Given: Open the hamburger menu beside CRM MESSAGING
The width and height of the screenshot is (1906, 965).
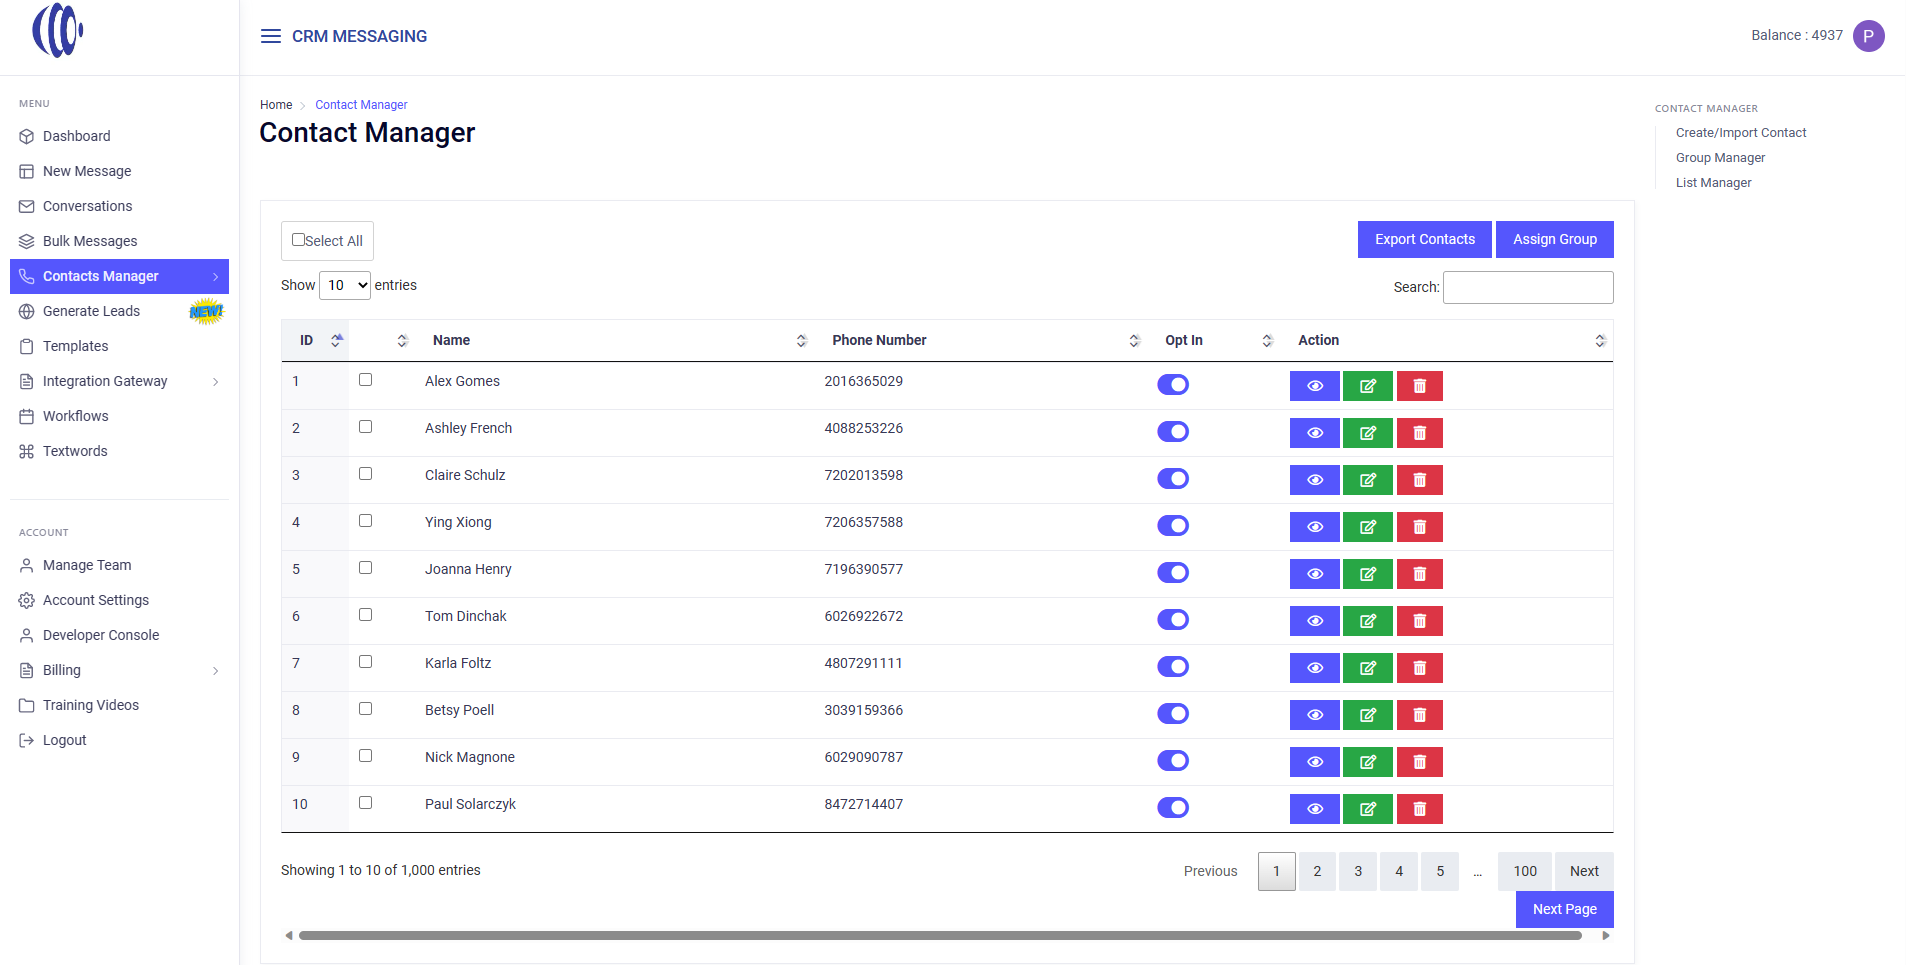Looking at the screenshot, I should (270, 36).
